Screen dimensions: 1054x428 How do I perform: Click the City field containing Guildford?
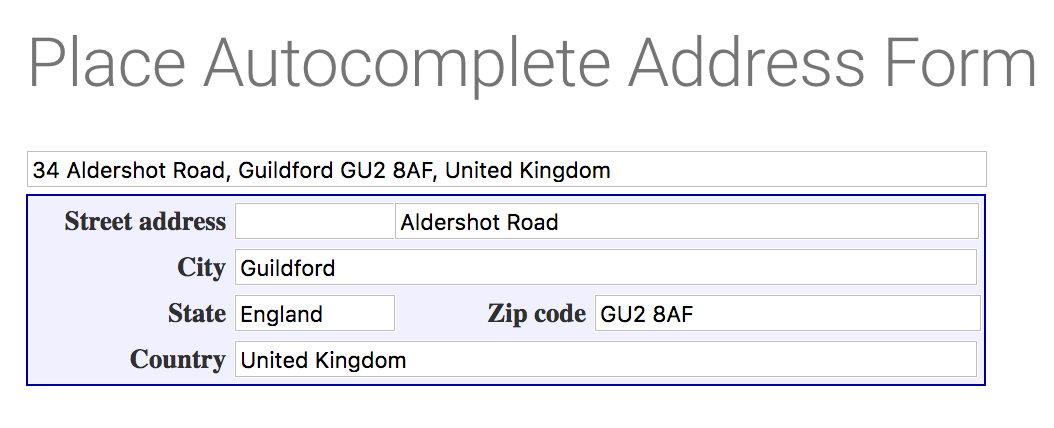tap(605, 267)
